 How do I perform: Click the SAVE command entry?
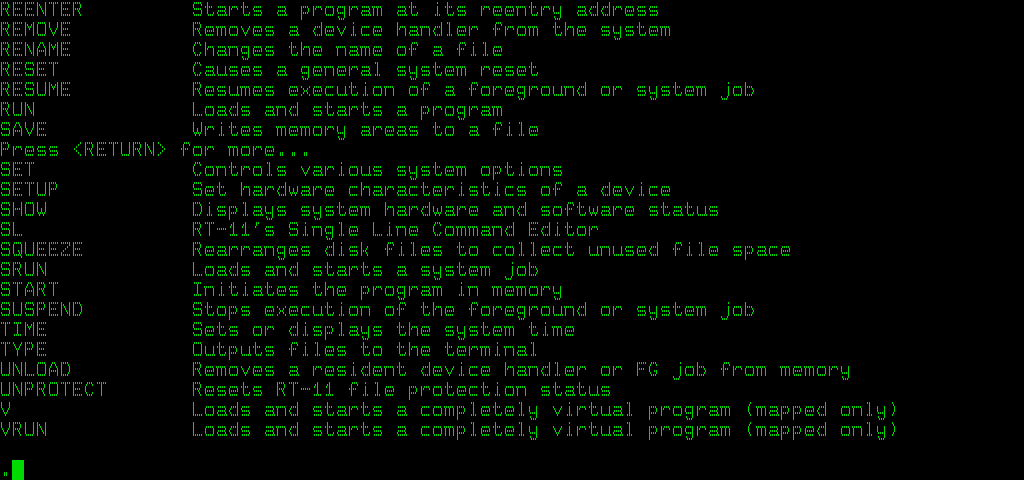23,130
